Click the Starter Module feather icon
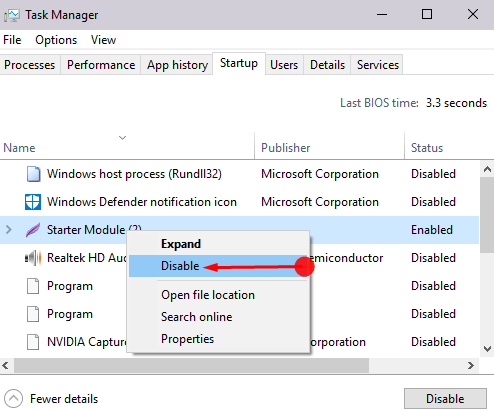 point(33,230)
